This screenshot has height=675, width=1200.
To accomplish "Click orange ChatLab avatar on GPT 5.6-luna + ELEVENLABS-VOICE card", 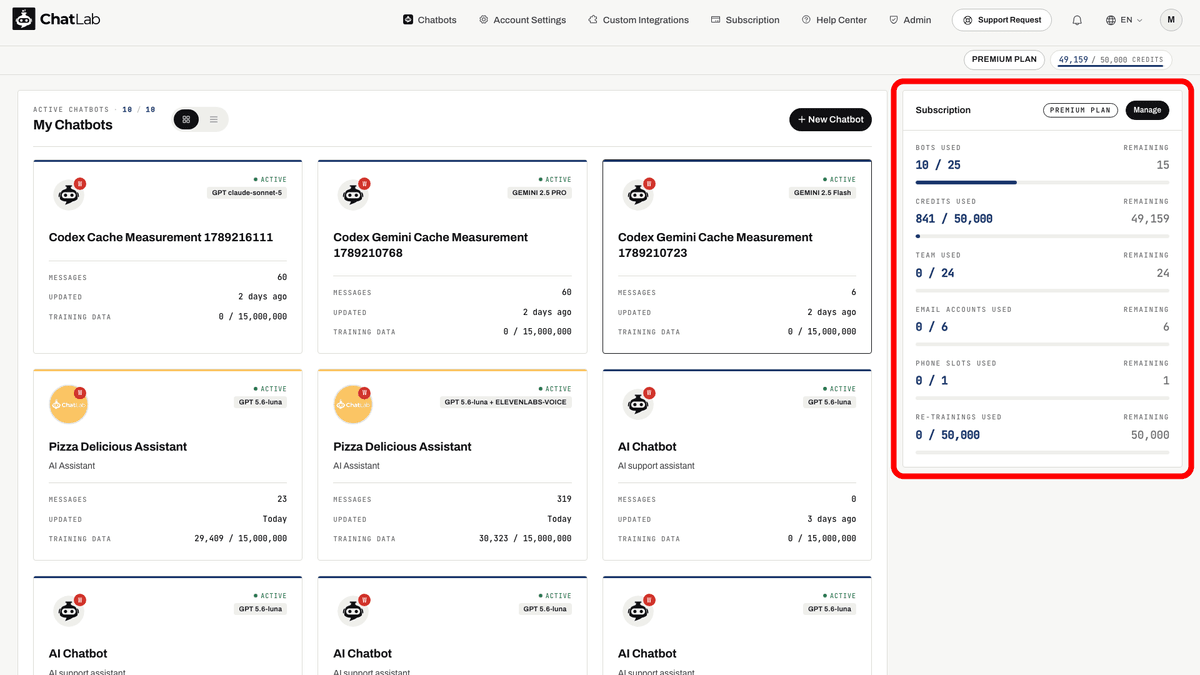I will pyautogui.click(x=352, y=404).
